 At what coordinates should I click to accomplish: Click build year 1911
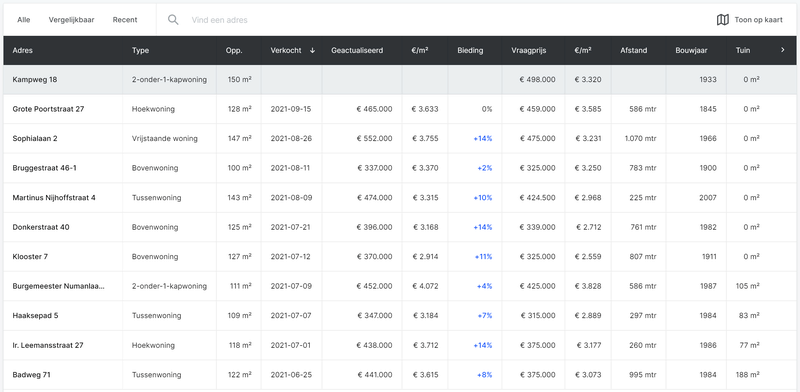tap(709, 257)
